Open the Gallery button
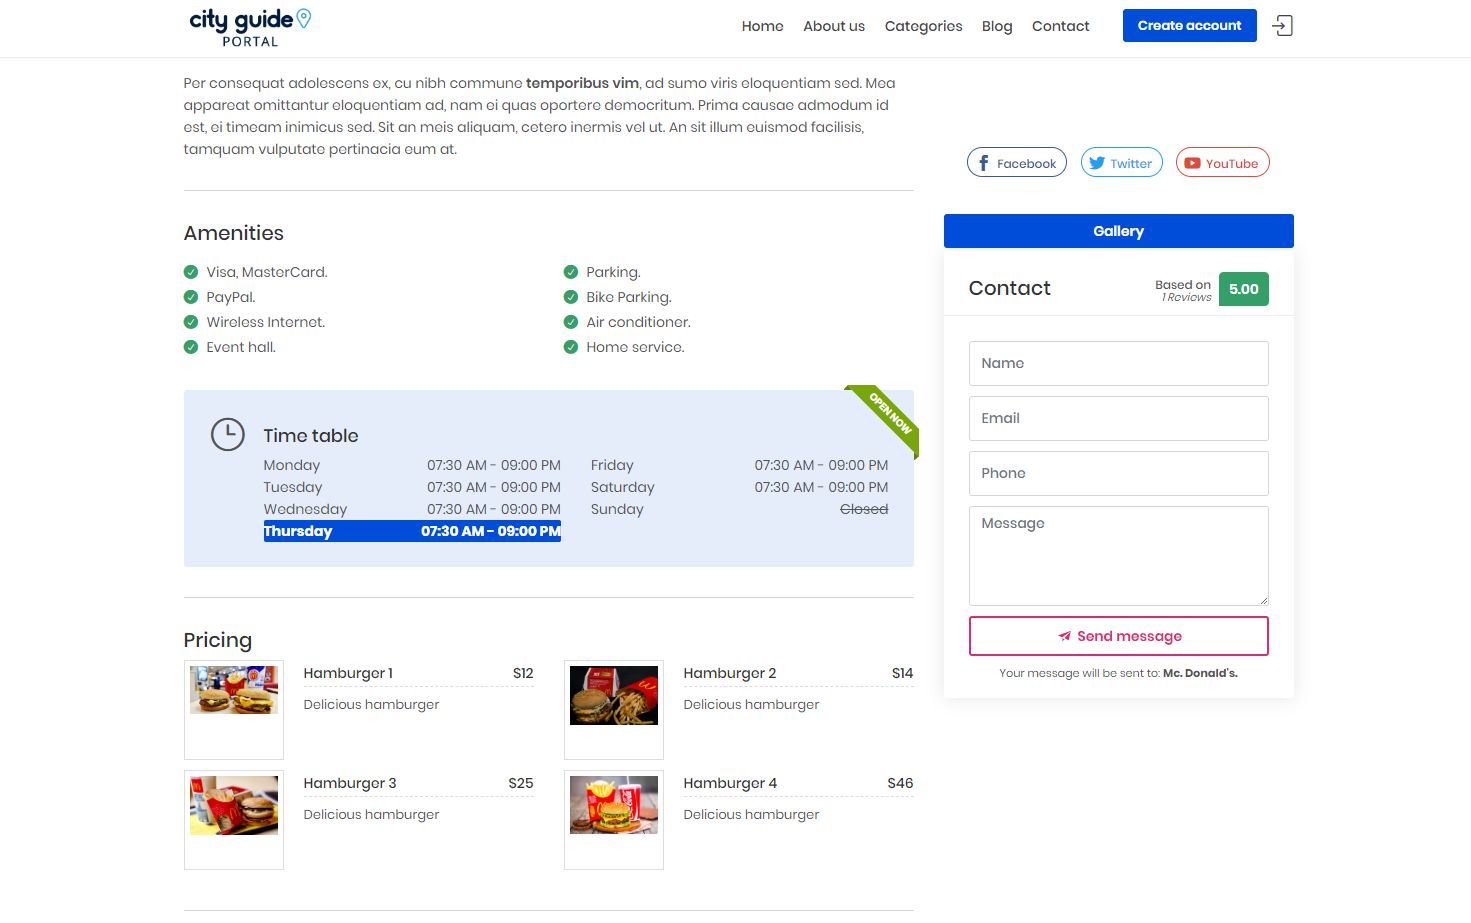1471x923 pixels. [x=1118, y=231]
